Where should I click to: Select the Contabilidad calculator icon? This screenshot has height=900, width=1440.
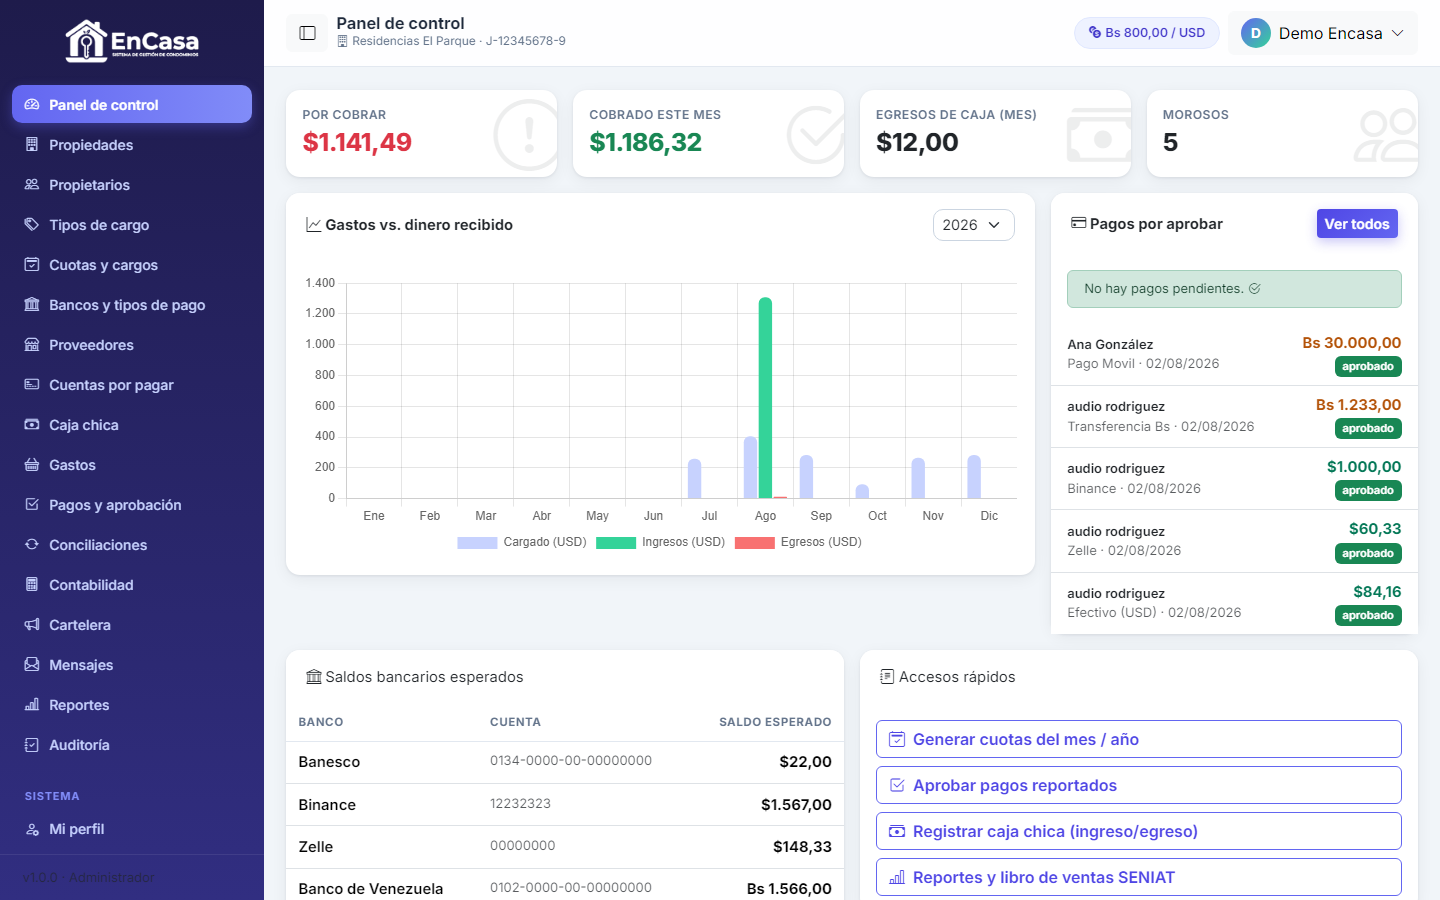(x=32, y=585)
